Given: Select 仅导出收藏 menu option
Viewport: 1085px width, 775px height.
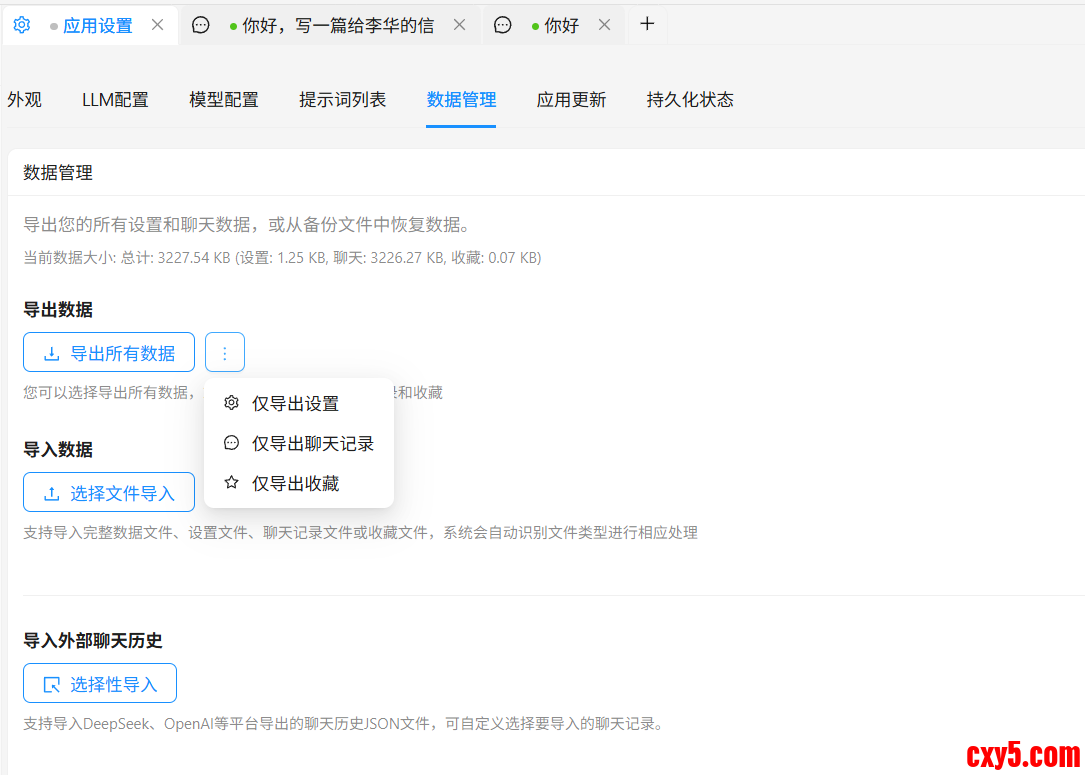Looking at the screenshot, I should (x=295, y=484).
